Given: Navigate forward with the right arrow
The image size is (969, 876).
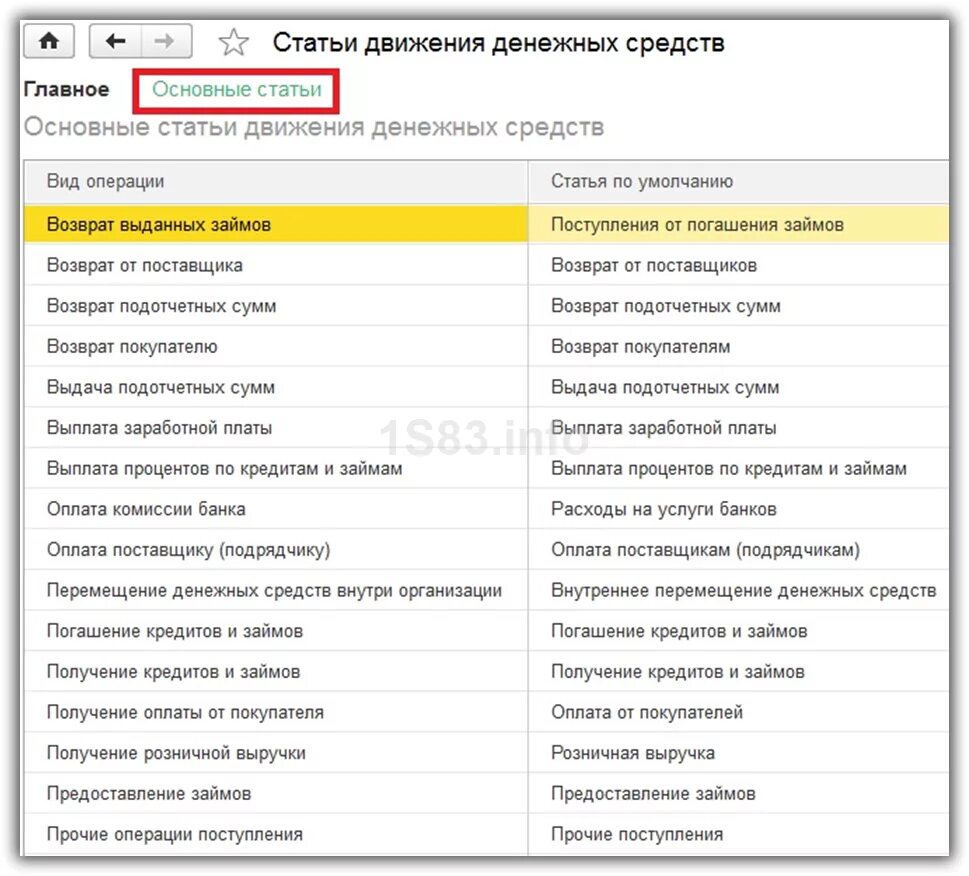Looking at the screenshot, I should pyautogui.click(x=166, y=41).
